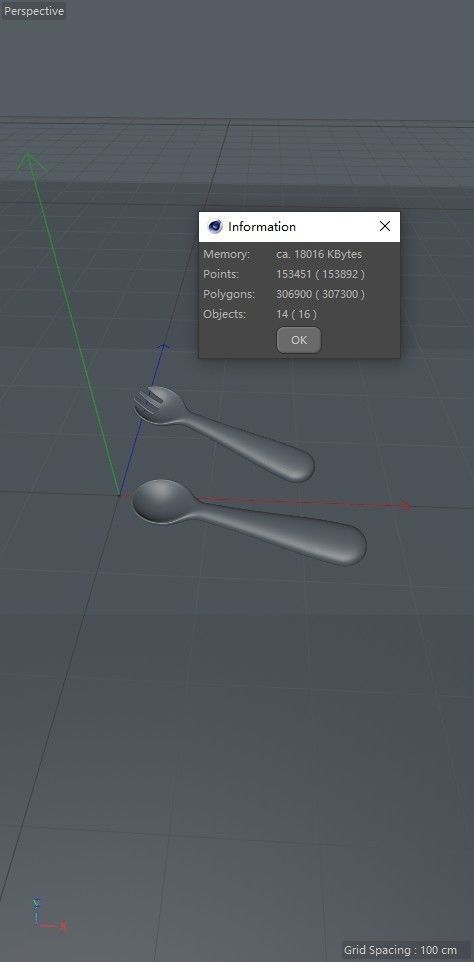474x962 pixels.
Task: Click the world axis indicator icon
Action: click(x=48, y=915)
